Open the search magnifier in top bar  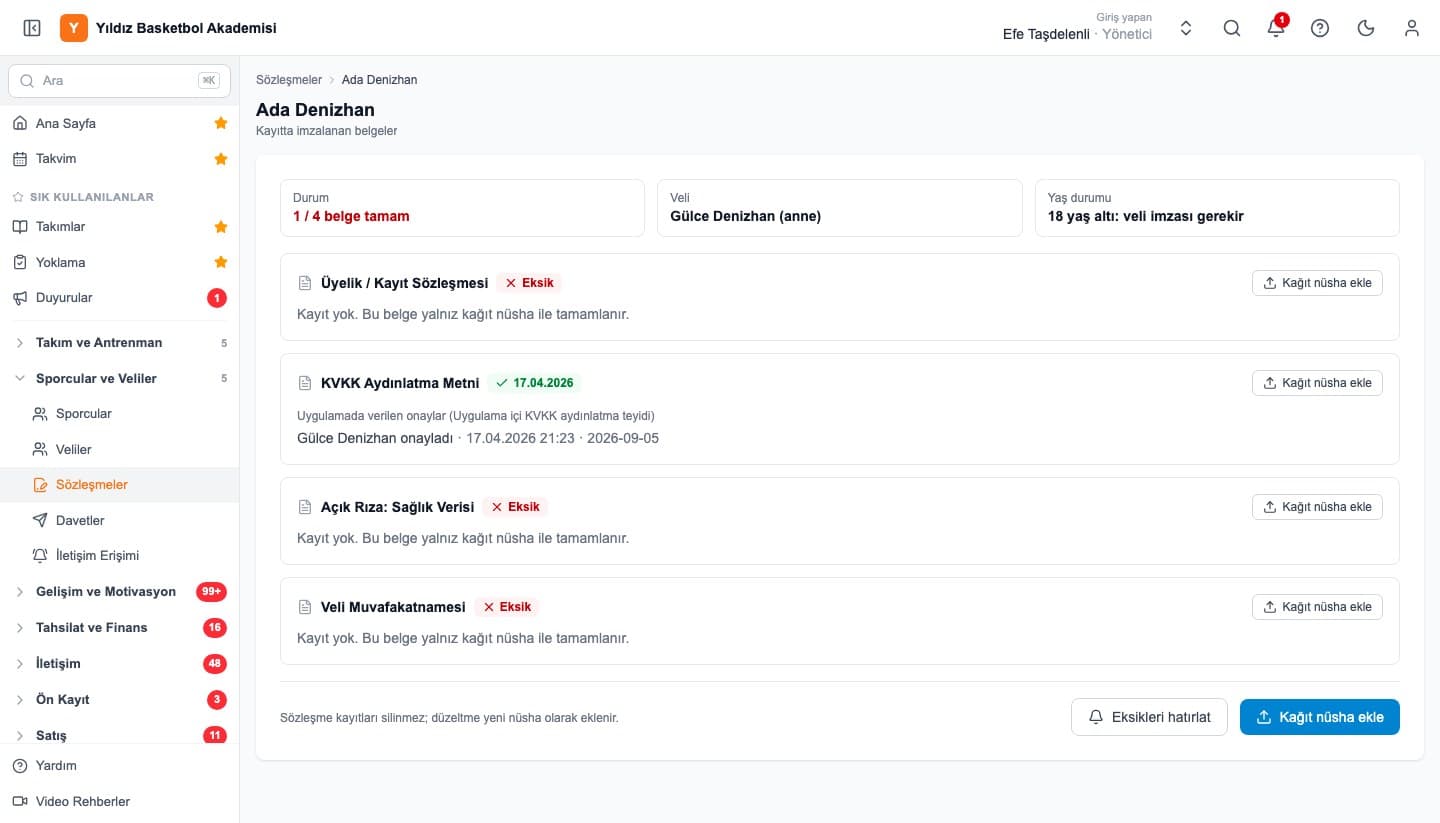(1232, 28)
